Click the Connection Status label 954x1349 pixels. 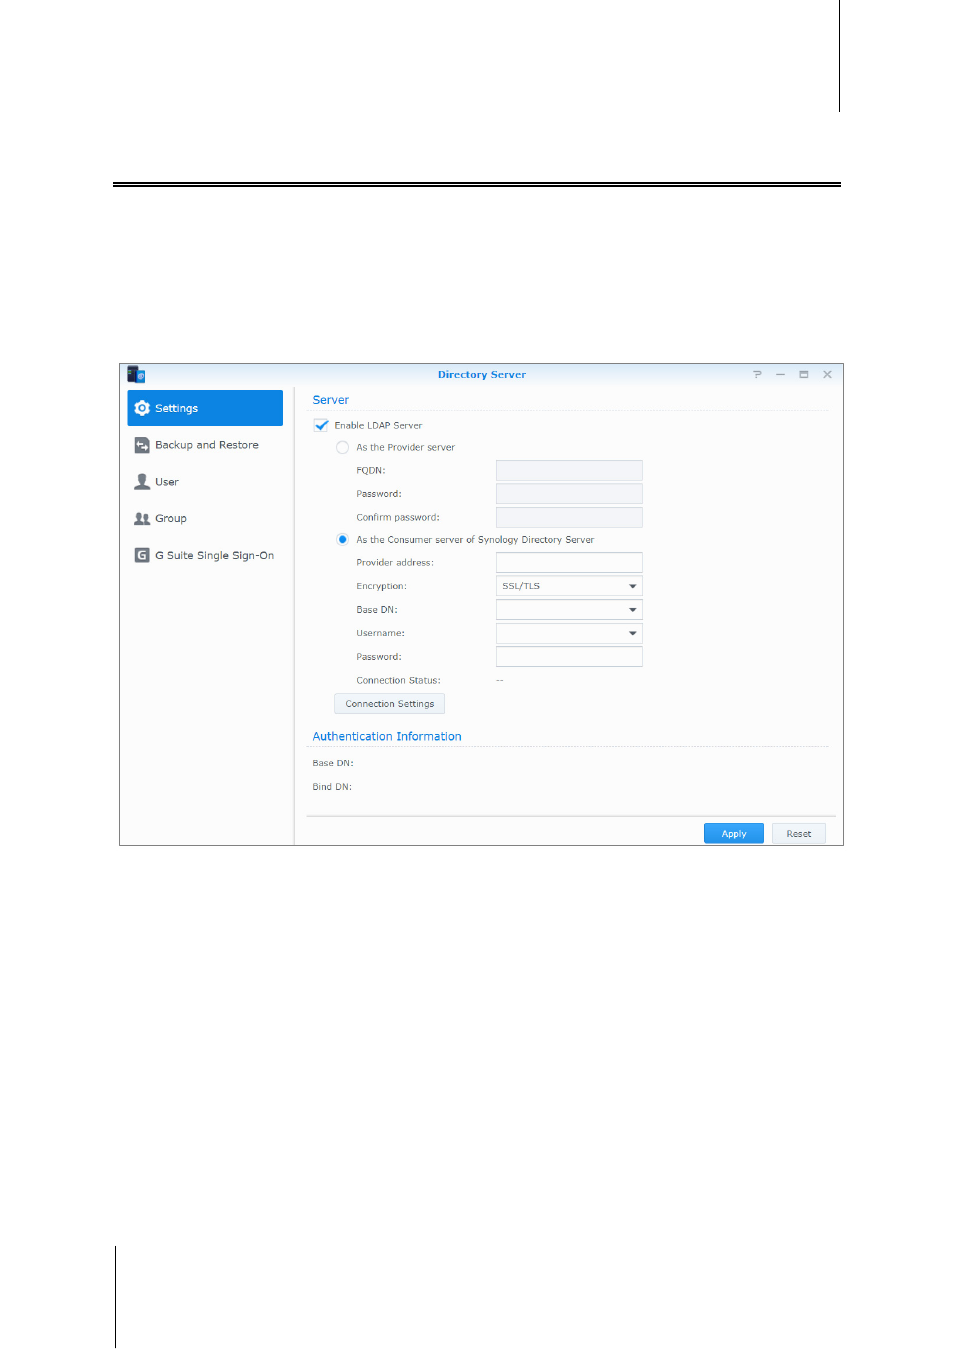tap(398, 681)
